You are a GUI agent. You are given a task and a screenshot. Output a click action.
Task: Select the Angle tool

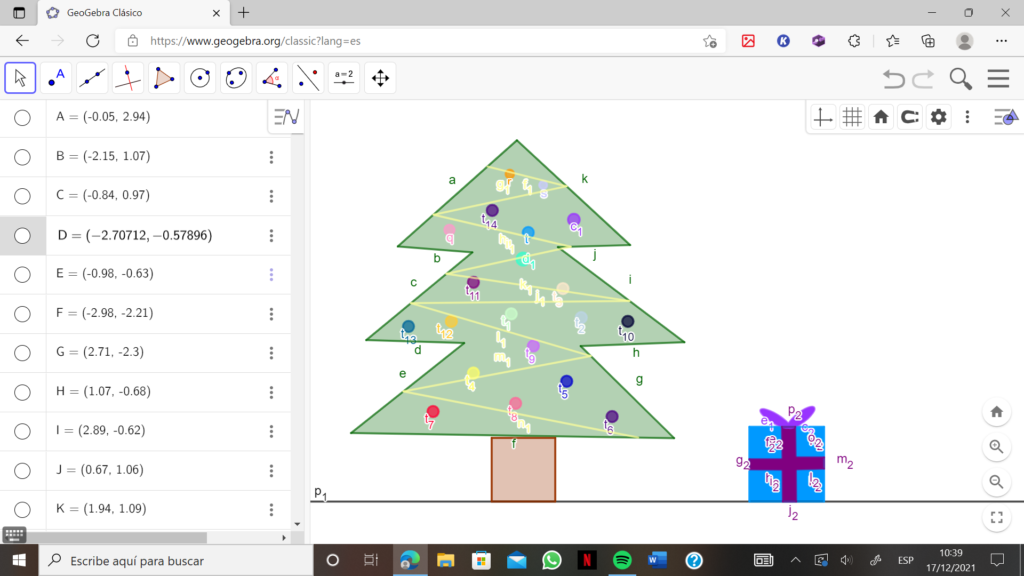272,78
